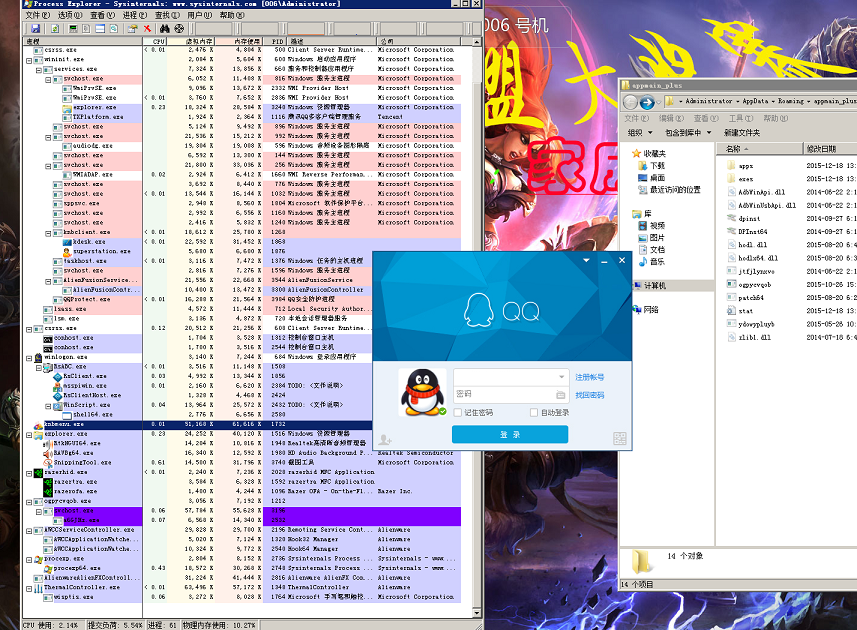The height and width of the screenshot is (630, 857).
Task: Collapse the winlogon.exe process tree
Action: (29, 358)
